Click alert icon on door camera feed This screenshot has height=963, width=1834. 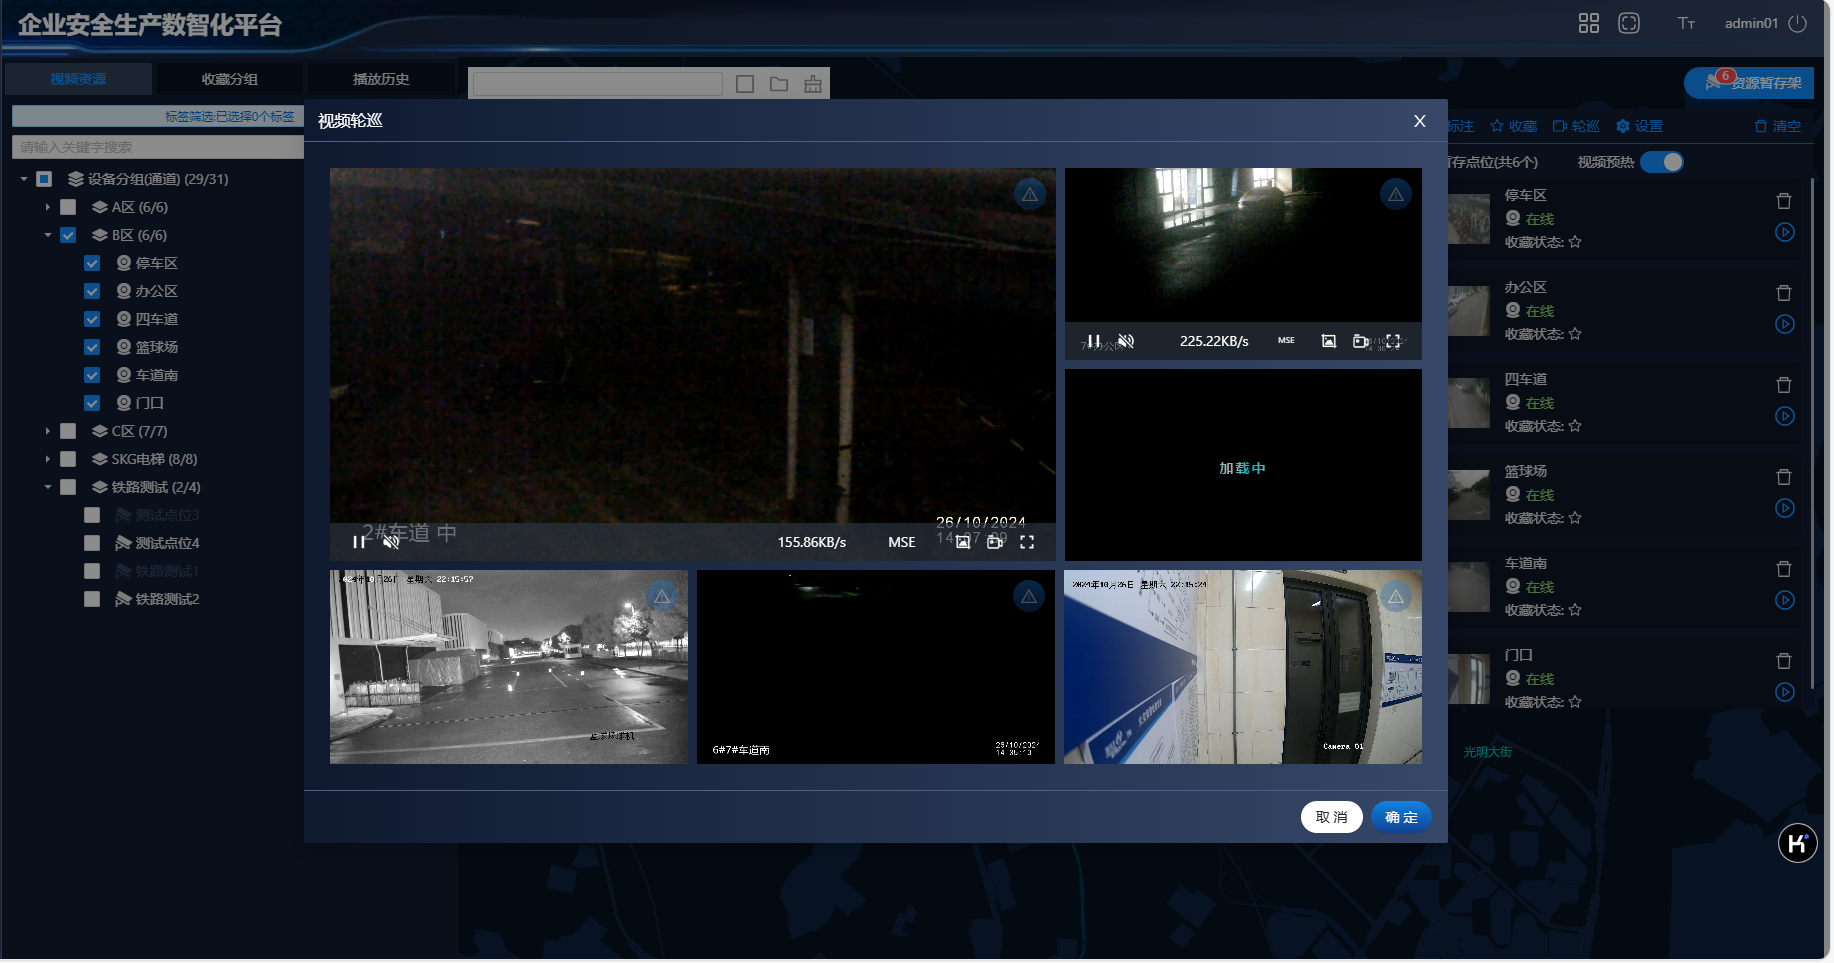[x=1395, y=597]
